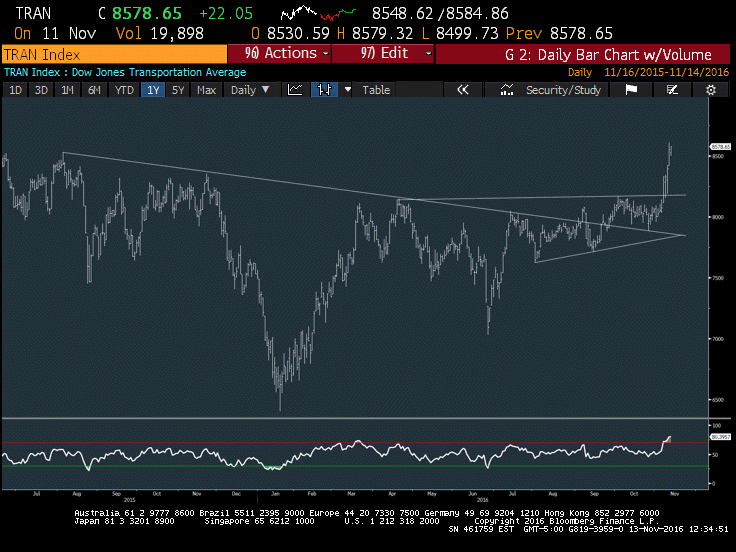Switch to line chart icon
The image size is (736, 552).
(295, 90)
